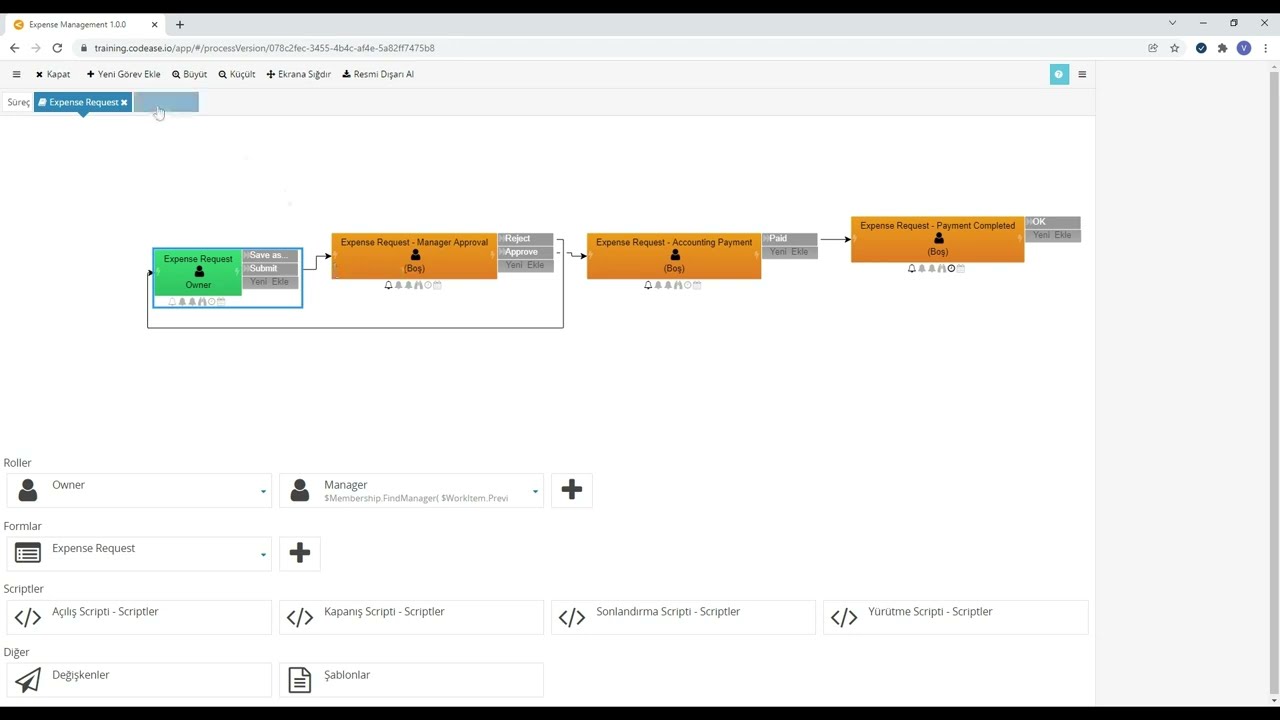The image size is (1280, 720).
Task: Click Yeni Ekle under the Approve action
Action: [525, 265]
